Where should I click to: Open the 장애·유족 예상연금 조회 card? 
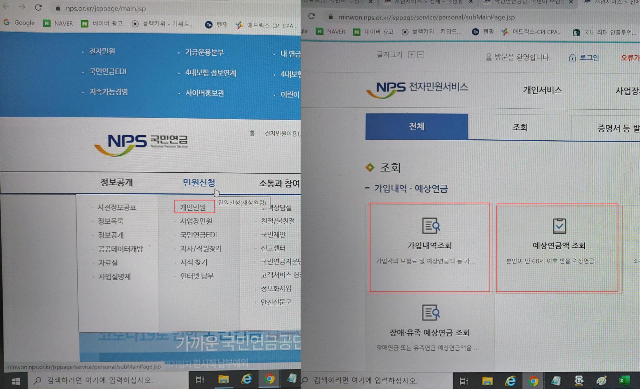429,329
